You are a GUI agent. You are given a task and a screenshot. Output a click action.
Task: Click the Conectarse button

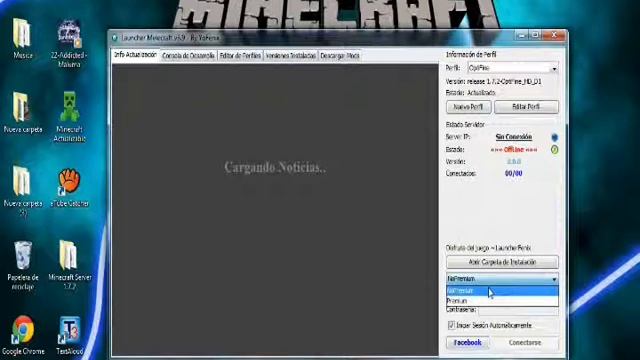click(525, 343)
